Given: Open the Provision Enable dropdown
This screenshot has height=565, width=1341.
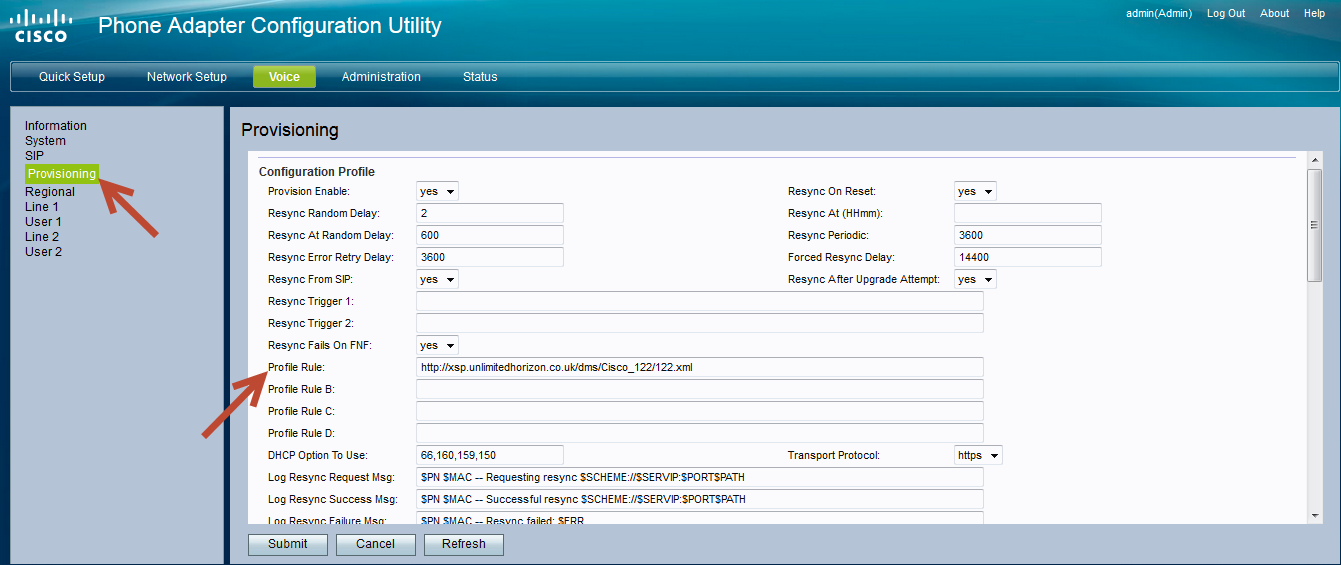Looking at the screenshot, I should click(x=437, y=191).
